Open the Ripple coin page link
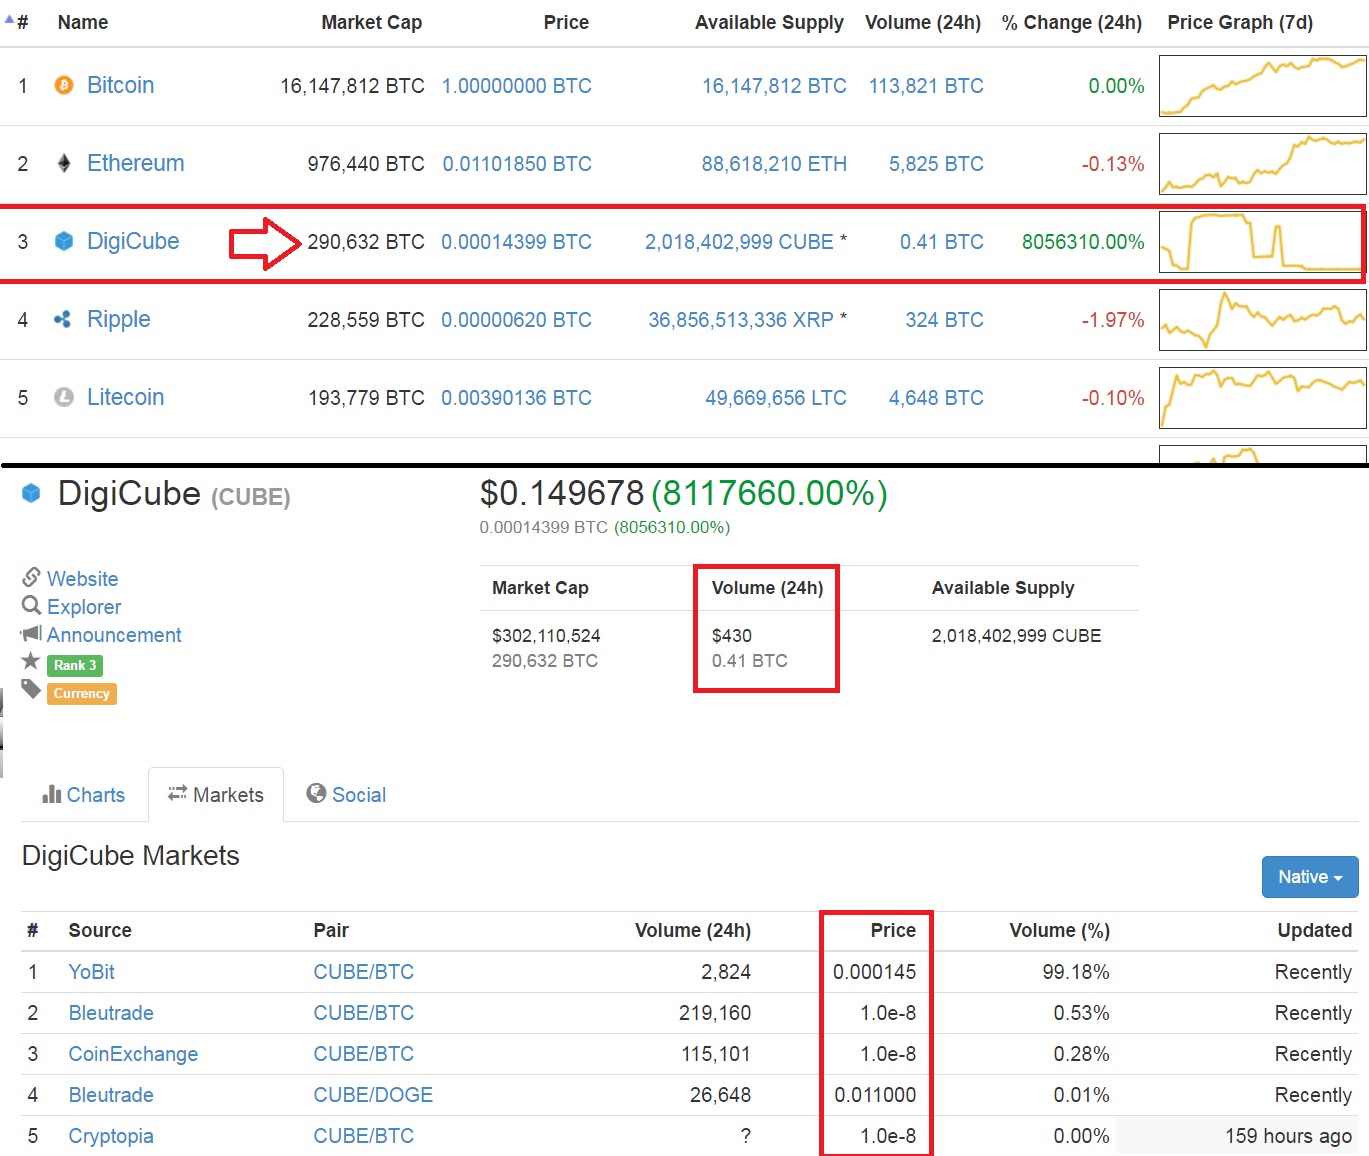The width and height of the screenshot is (1369, 1156). coord(118,319)
